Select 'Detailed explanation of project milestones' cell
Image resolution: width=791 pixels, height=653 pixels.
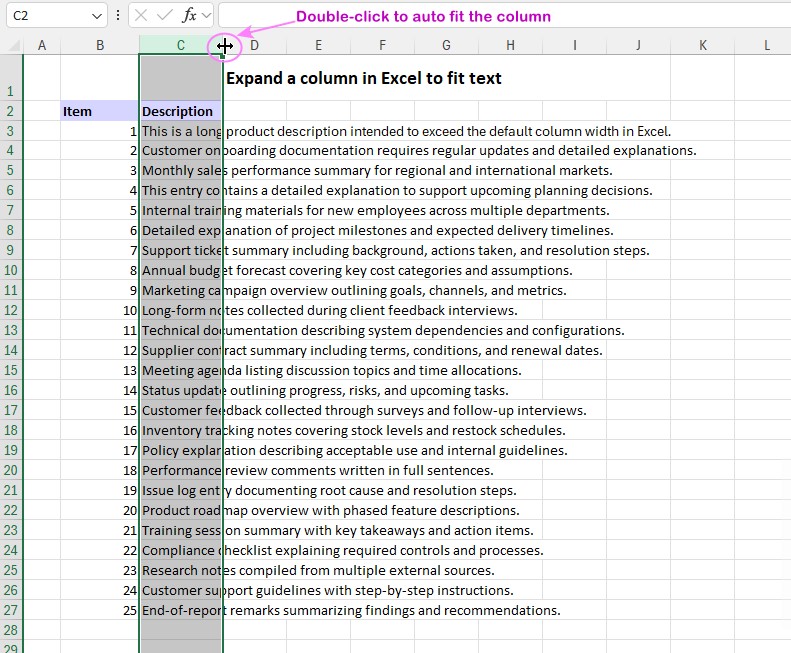point(181,231)
